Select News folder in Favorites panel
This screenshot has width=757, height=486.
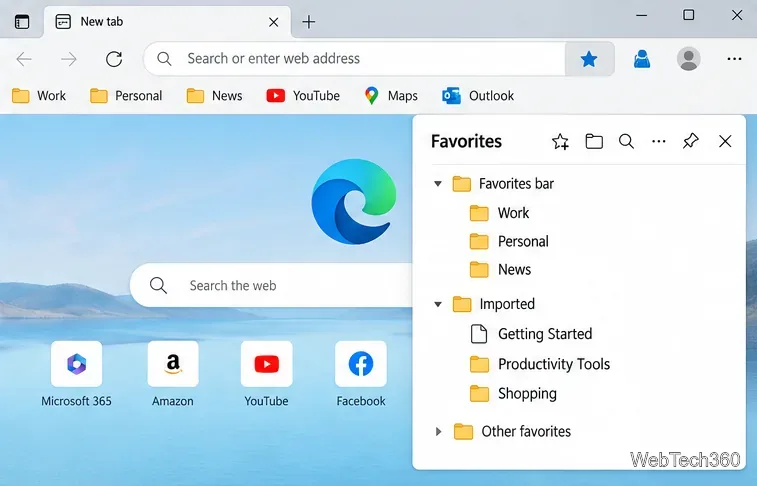point(500,269)
